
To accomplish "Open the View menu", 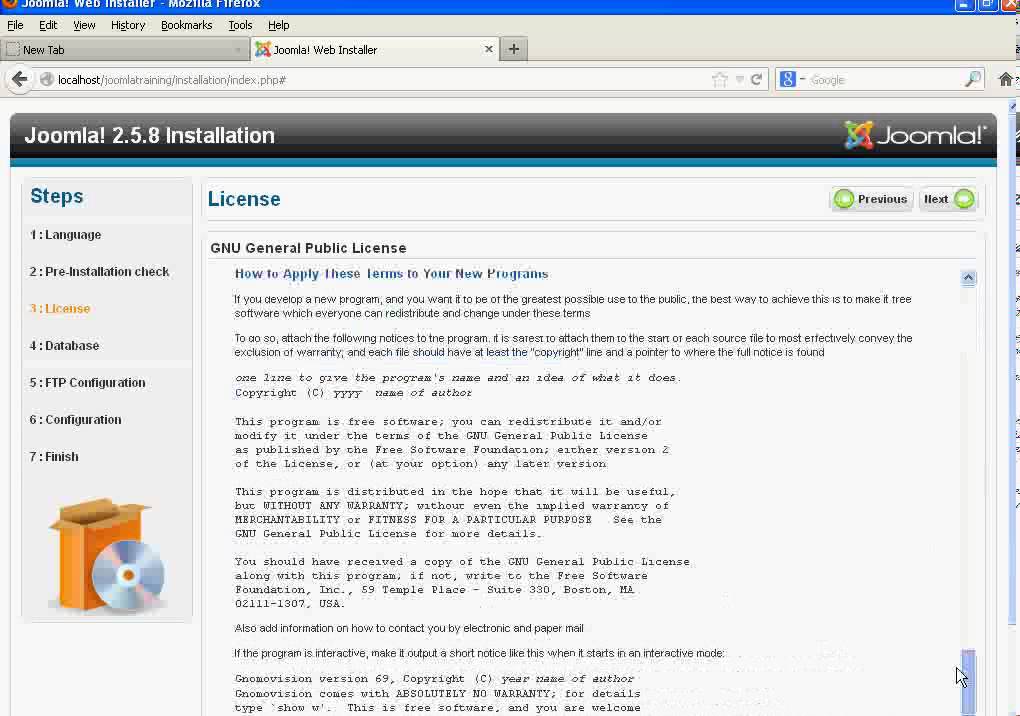I will [x=84, y=25].
